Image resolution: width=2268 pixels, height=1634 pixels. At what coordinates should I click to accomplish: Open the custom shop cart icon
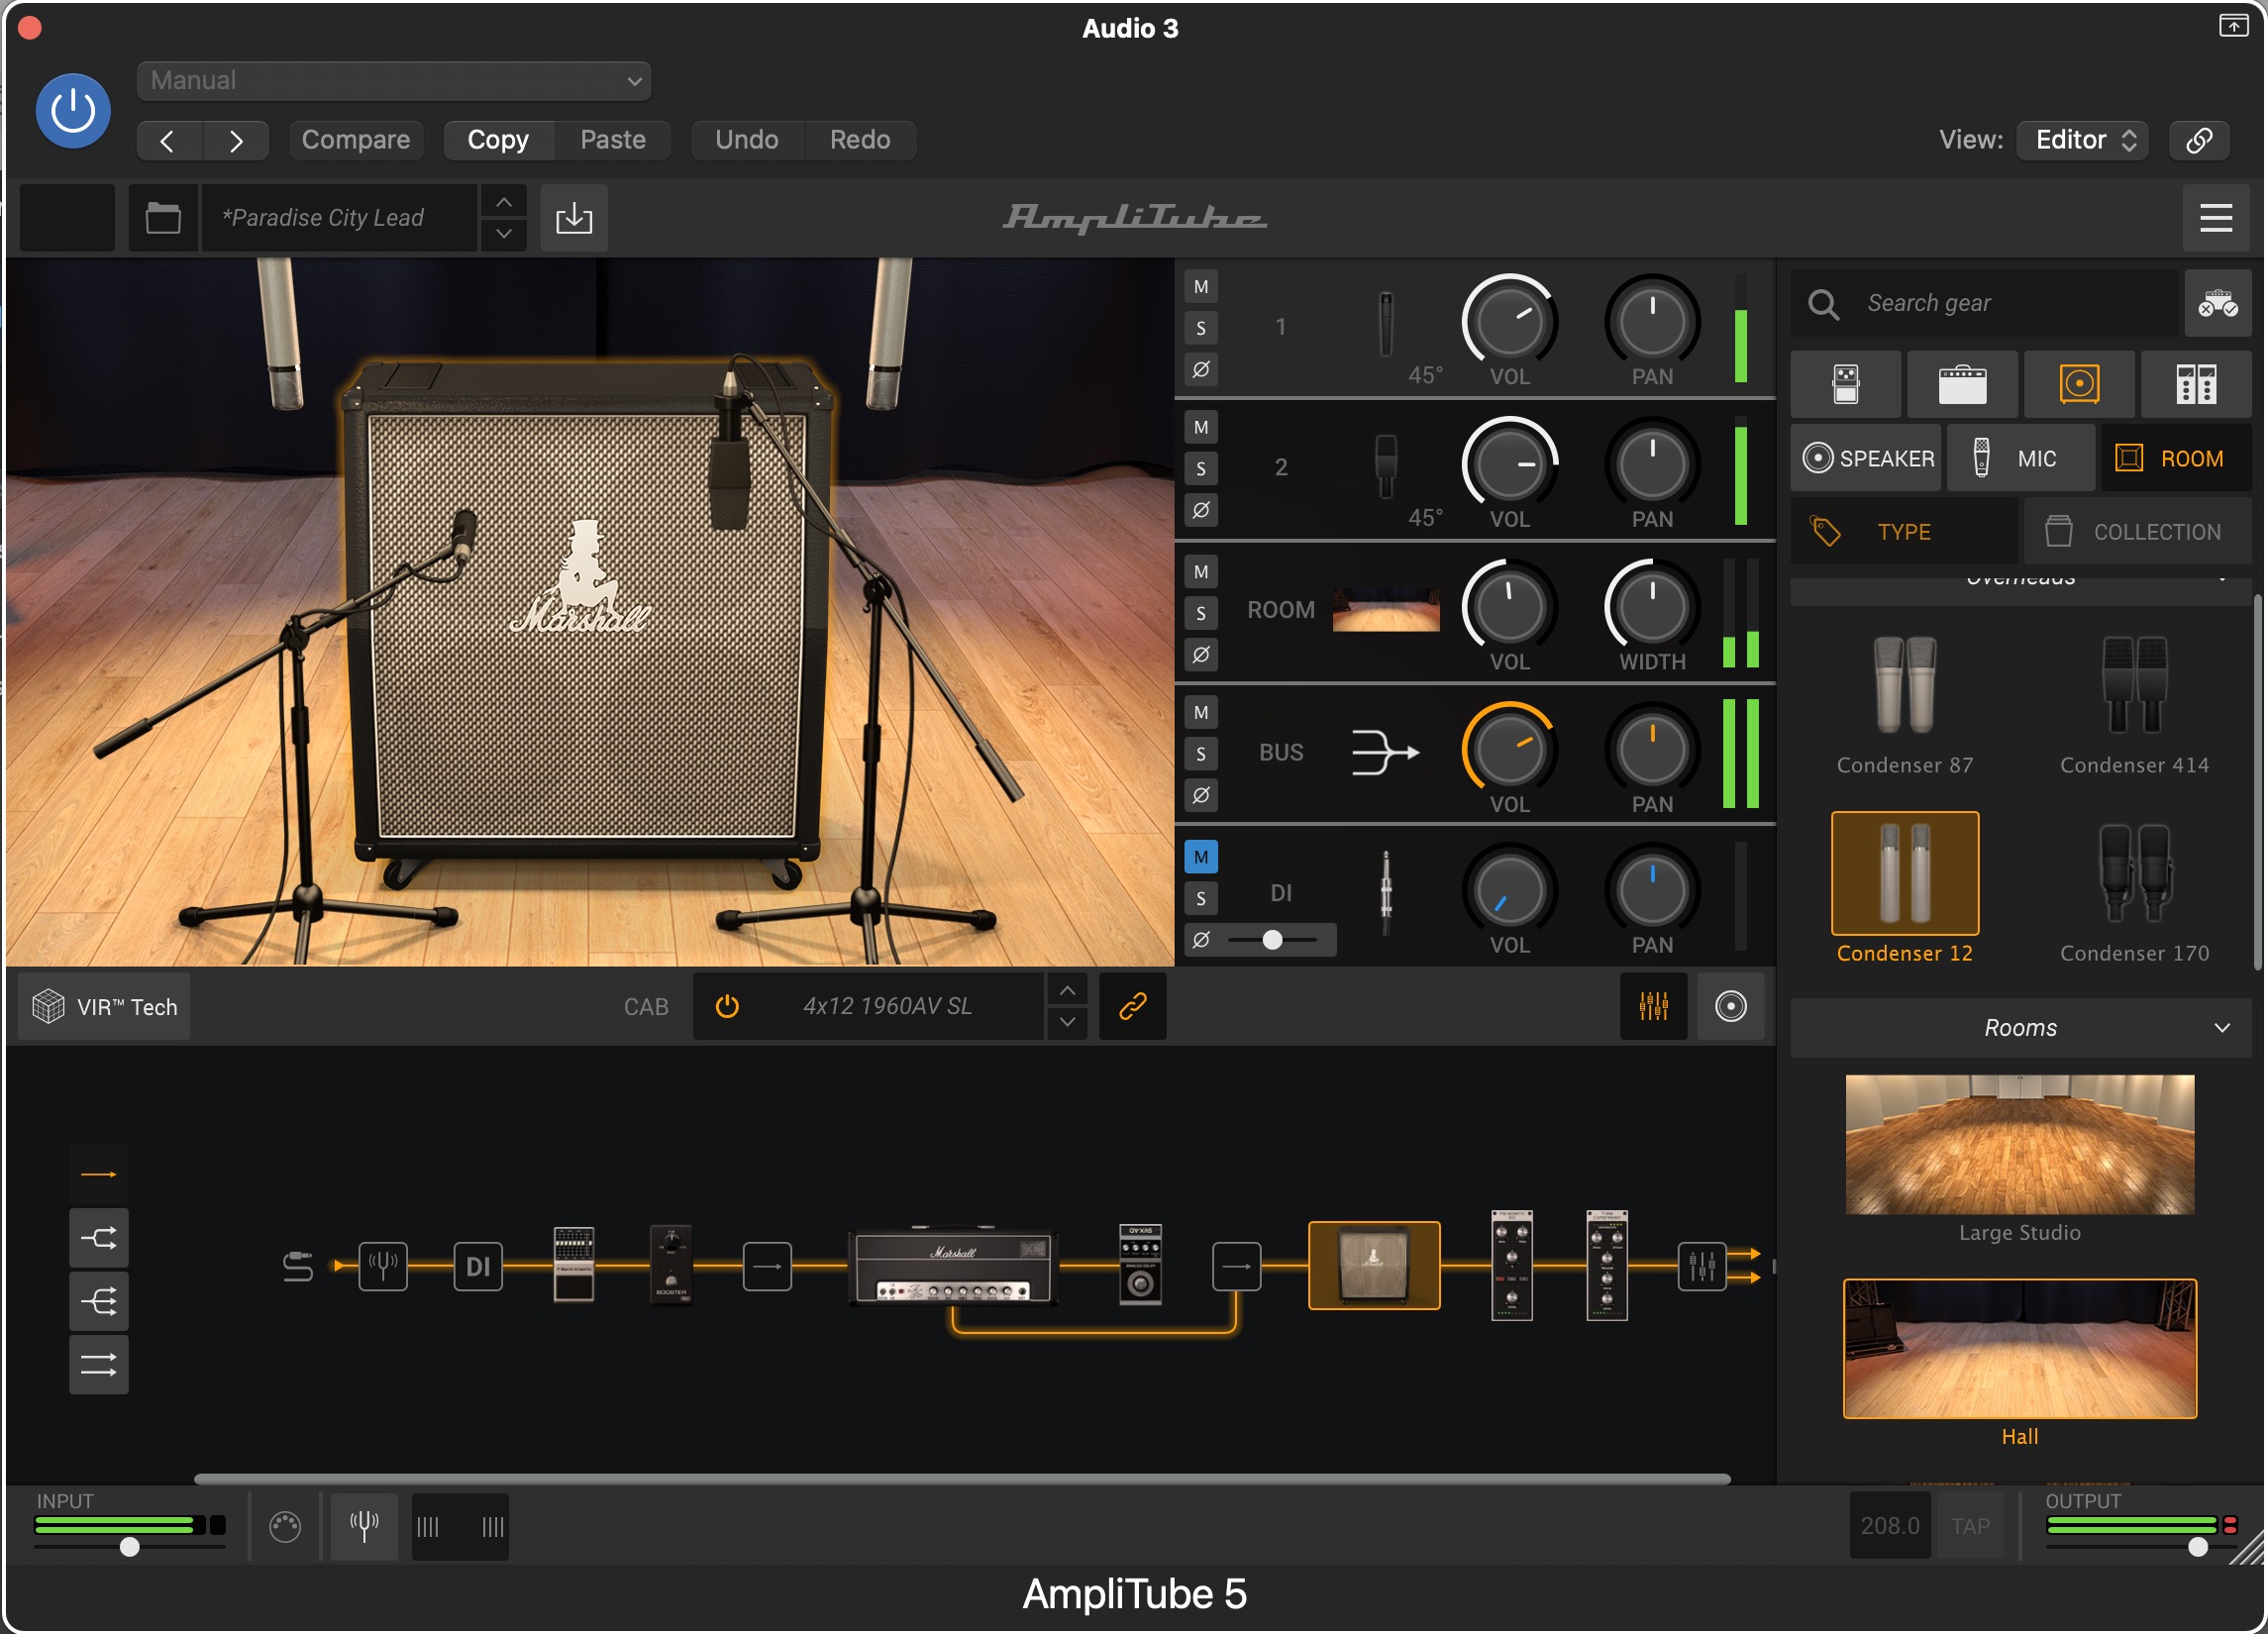pyautogui.click(x=2217, y=303)
